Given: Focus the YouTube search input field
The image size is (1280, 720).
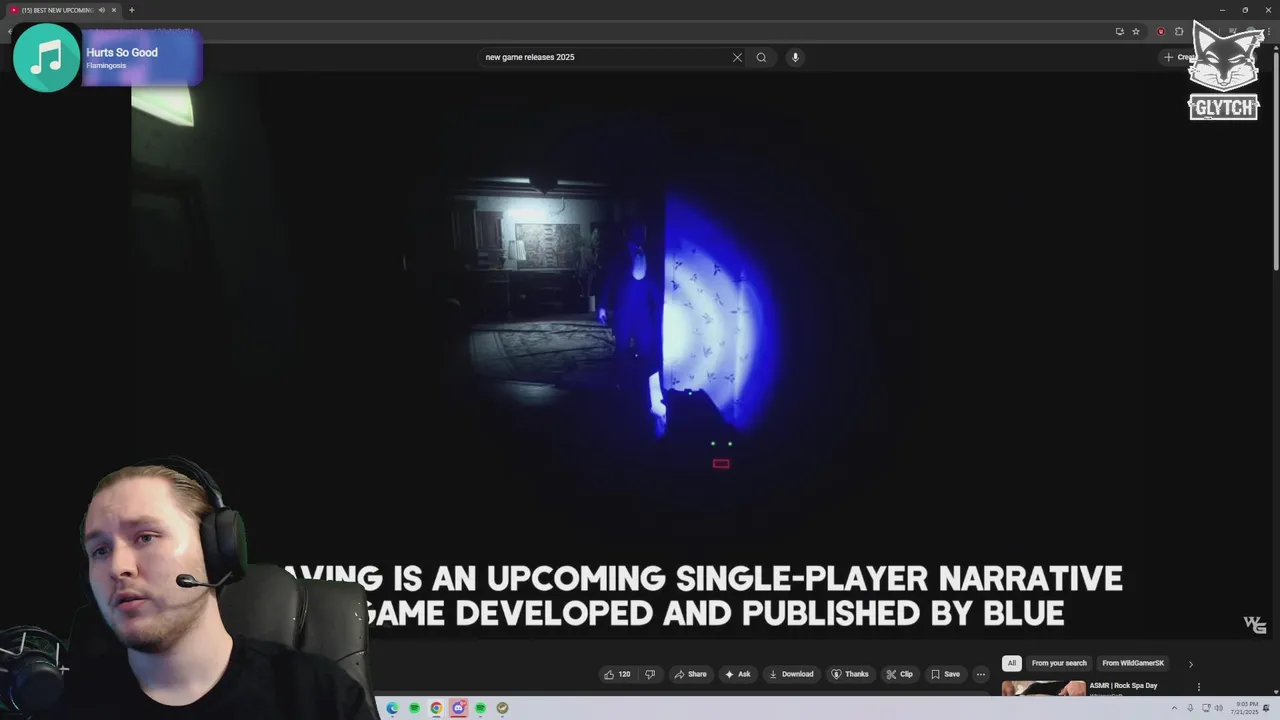Looking at the screenshot, I should [x=605, y=57].
